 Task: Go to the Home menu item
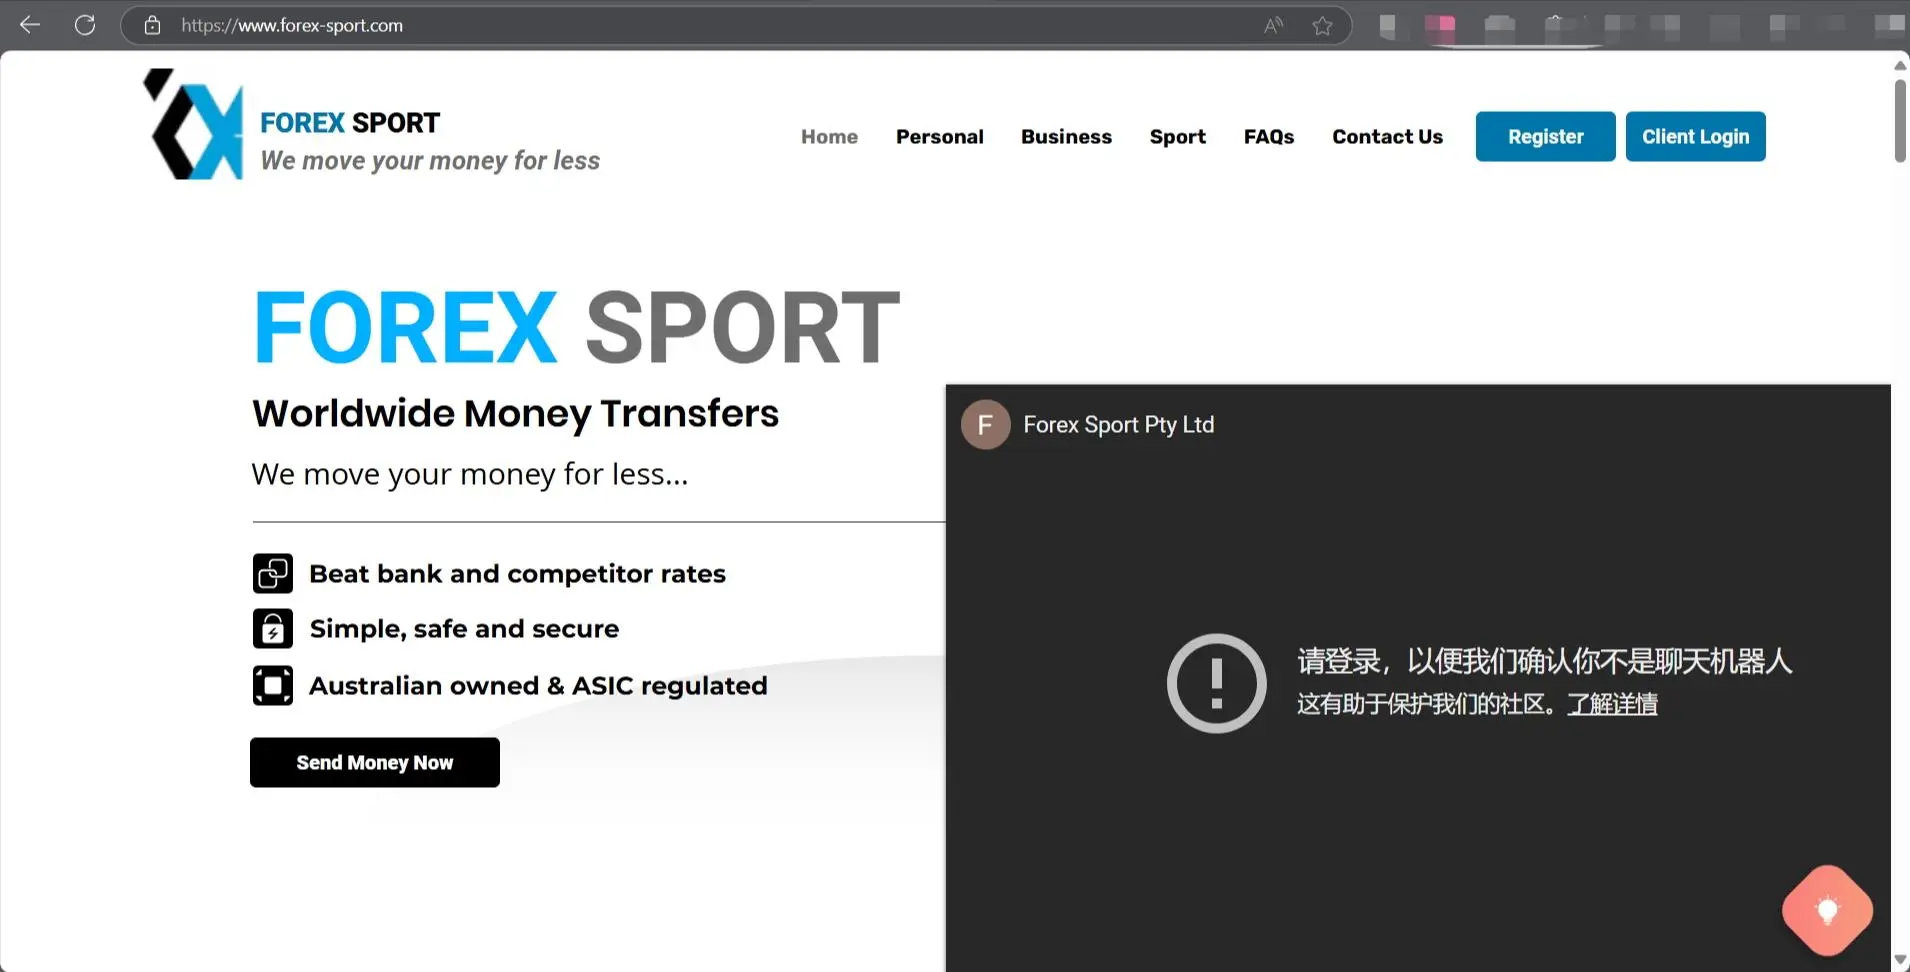pos(829,137)
